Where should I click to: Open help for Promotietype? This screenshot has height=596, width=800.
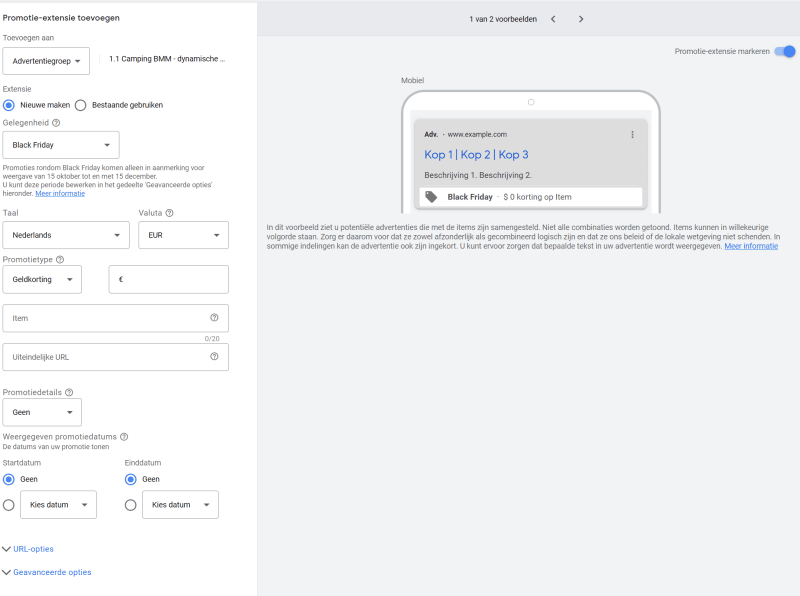coord(58,260)
